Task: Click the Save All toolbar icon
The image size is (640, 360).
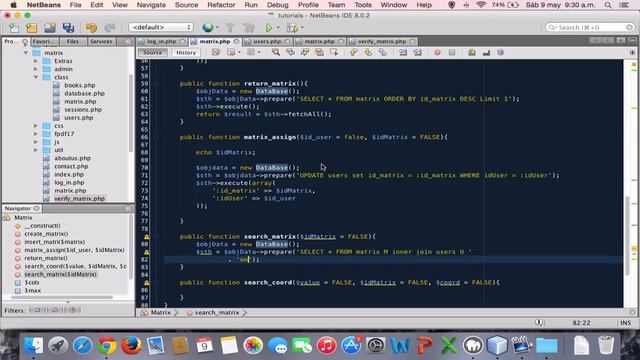Action: coord(68,27)
